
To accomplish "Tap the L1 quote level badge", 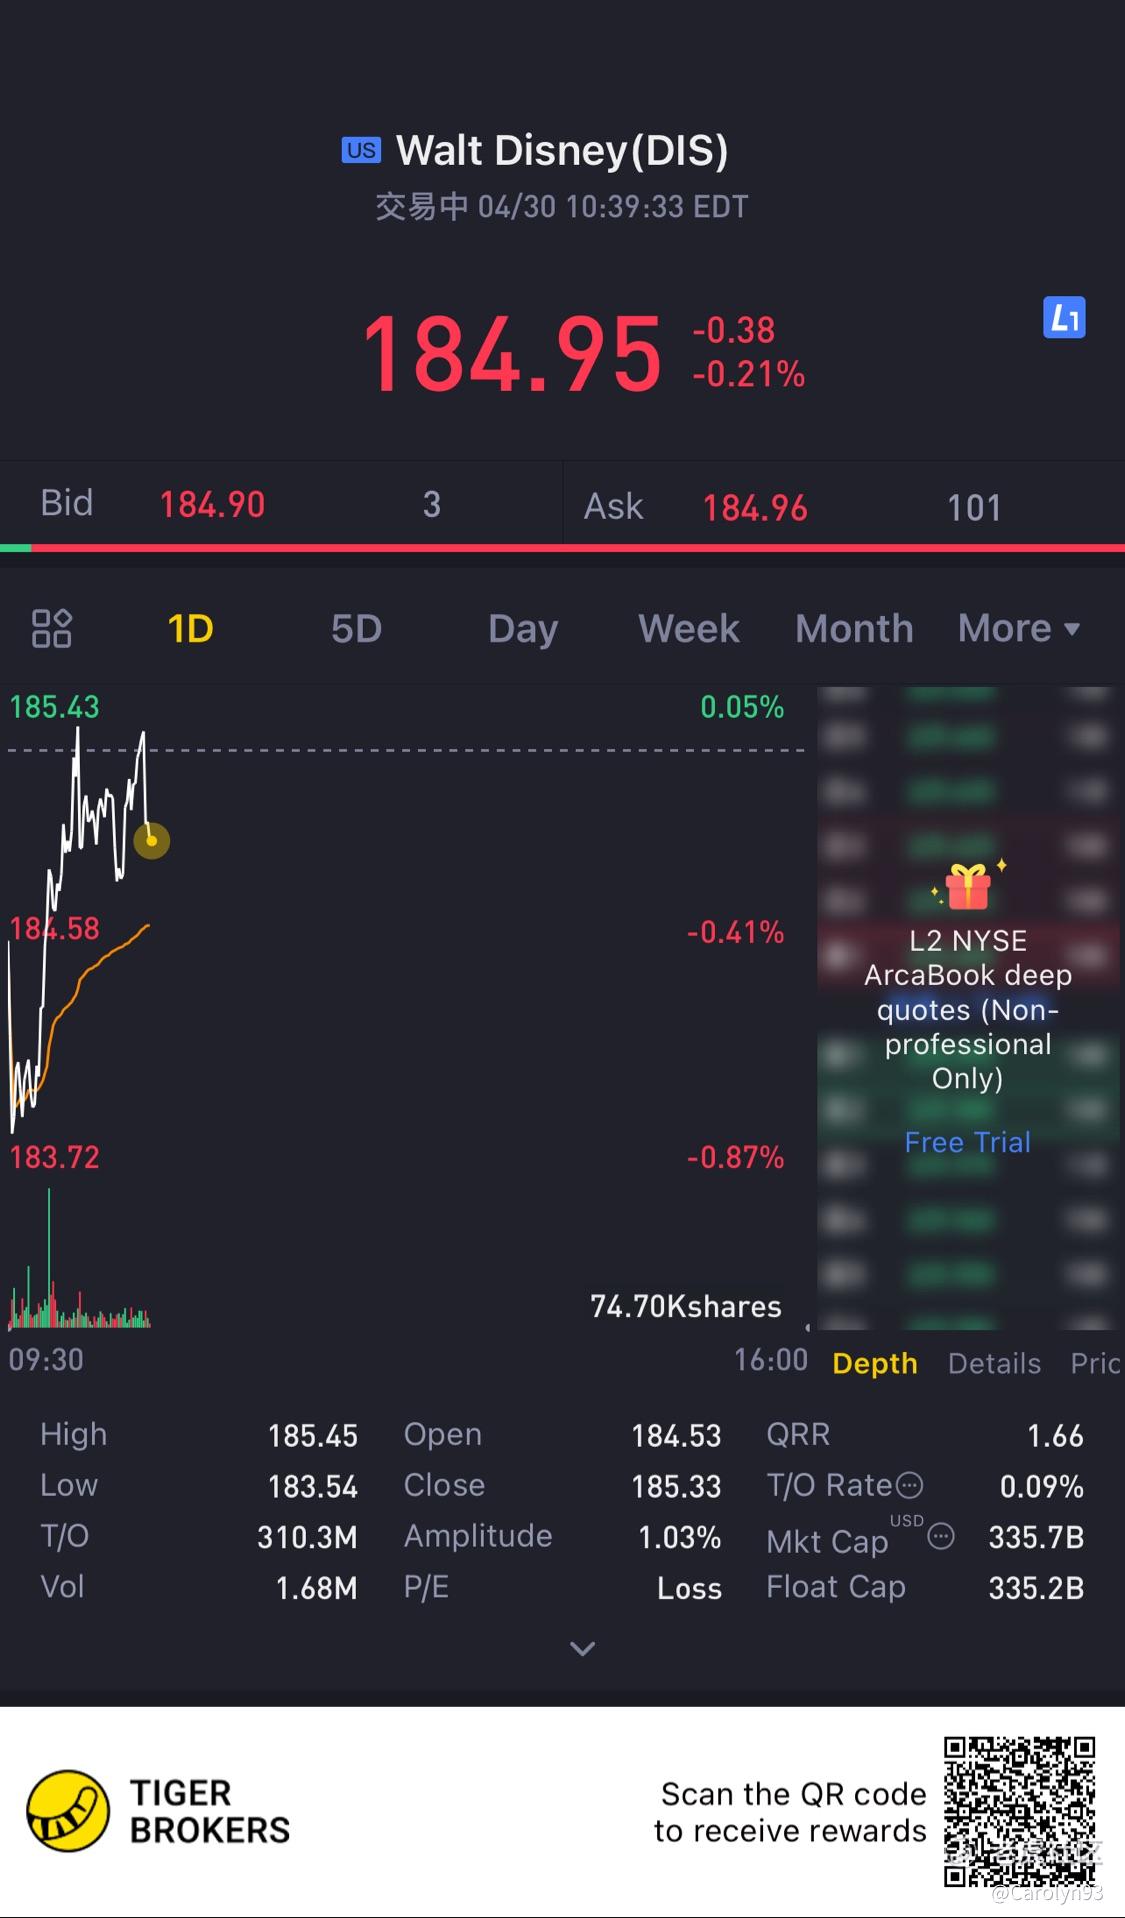I will (x=1064, y=318).
